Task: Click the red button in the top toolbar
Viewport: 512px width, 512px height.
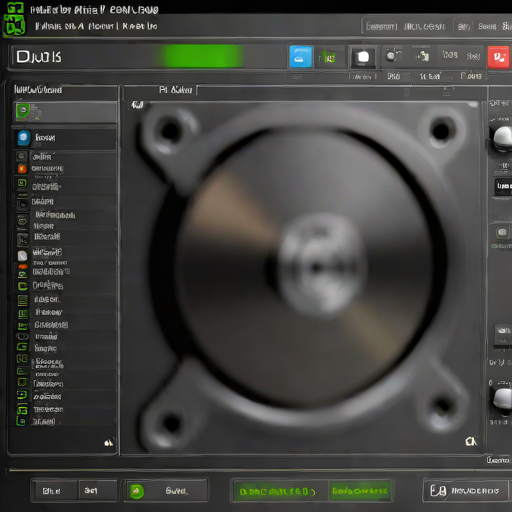Action: pyautogui.click(x=498, y=57)
